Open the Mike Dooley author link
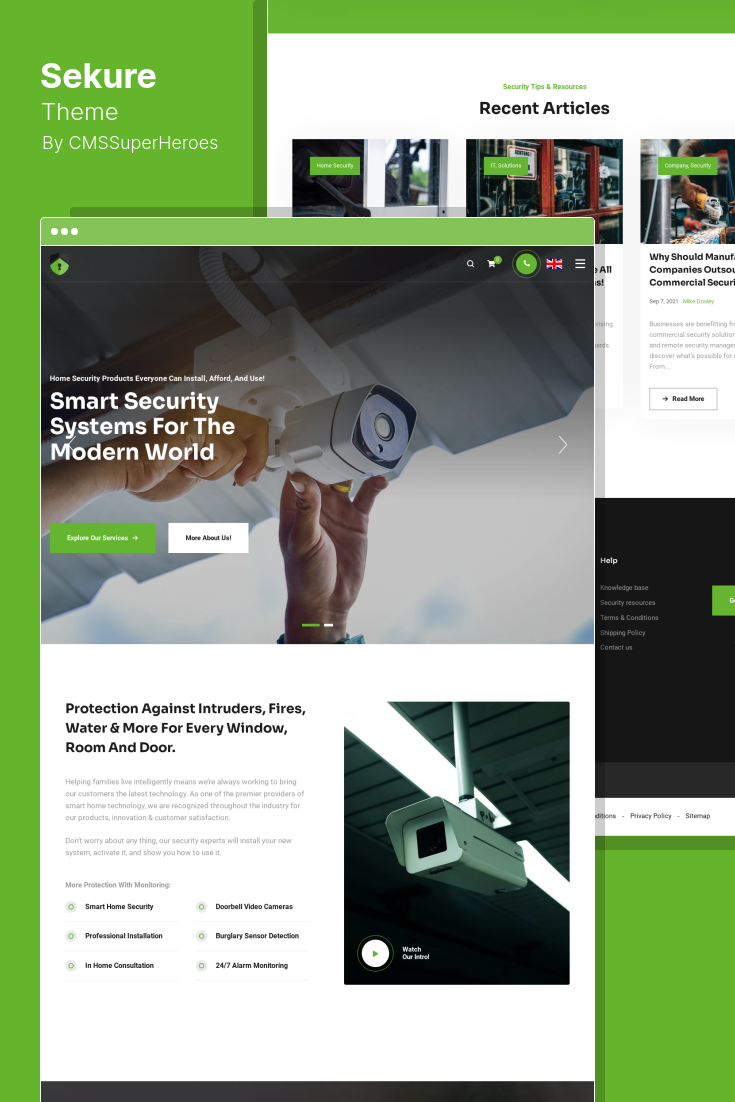Screen dimensions: 735x1102 point(698,302)
